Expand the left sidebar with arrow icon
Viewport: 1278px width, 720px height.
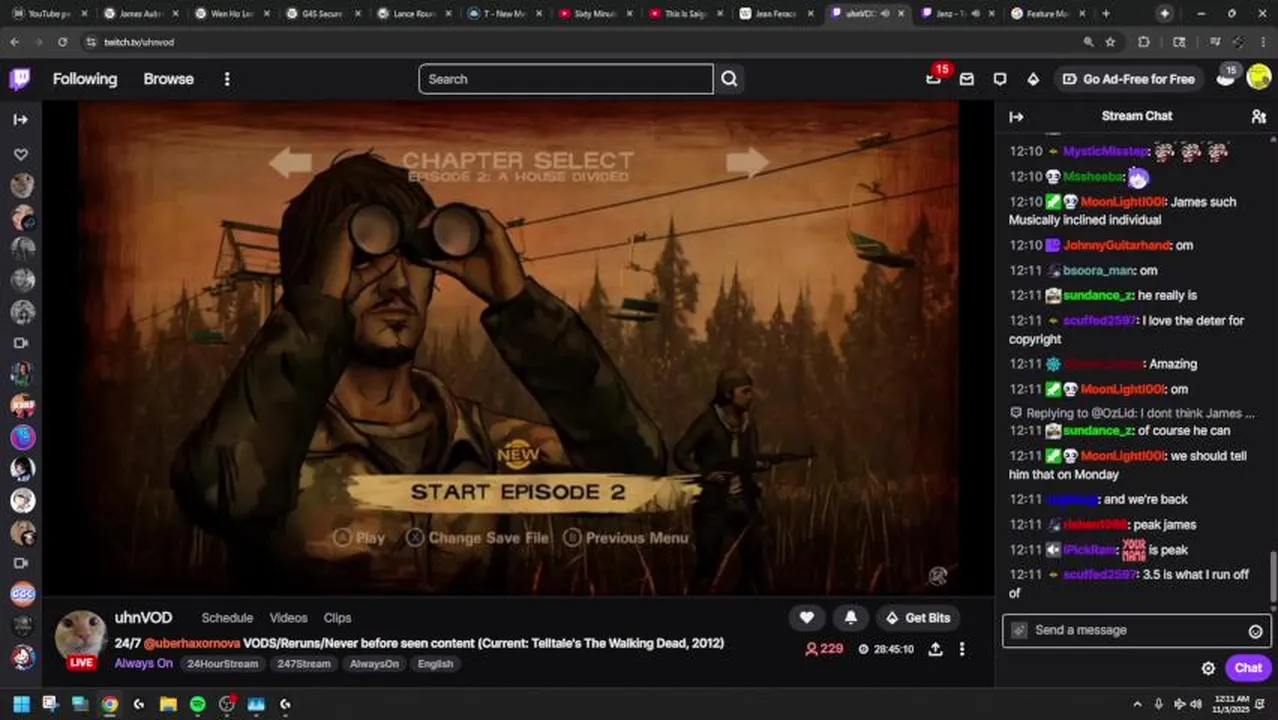click(20, 119)
